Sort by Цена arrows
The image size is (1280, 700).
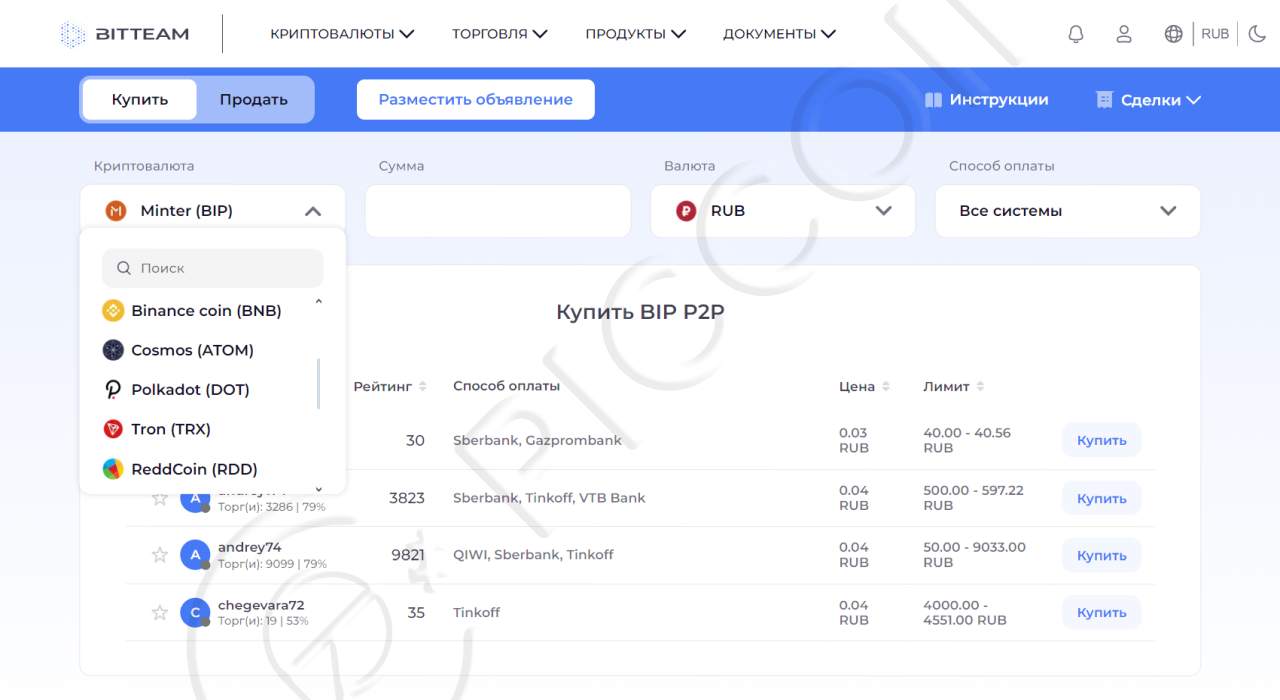point(885,387)
